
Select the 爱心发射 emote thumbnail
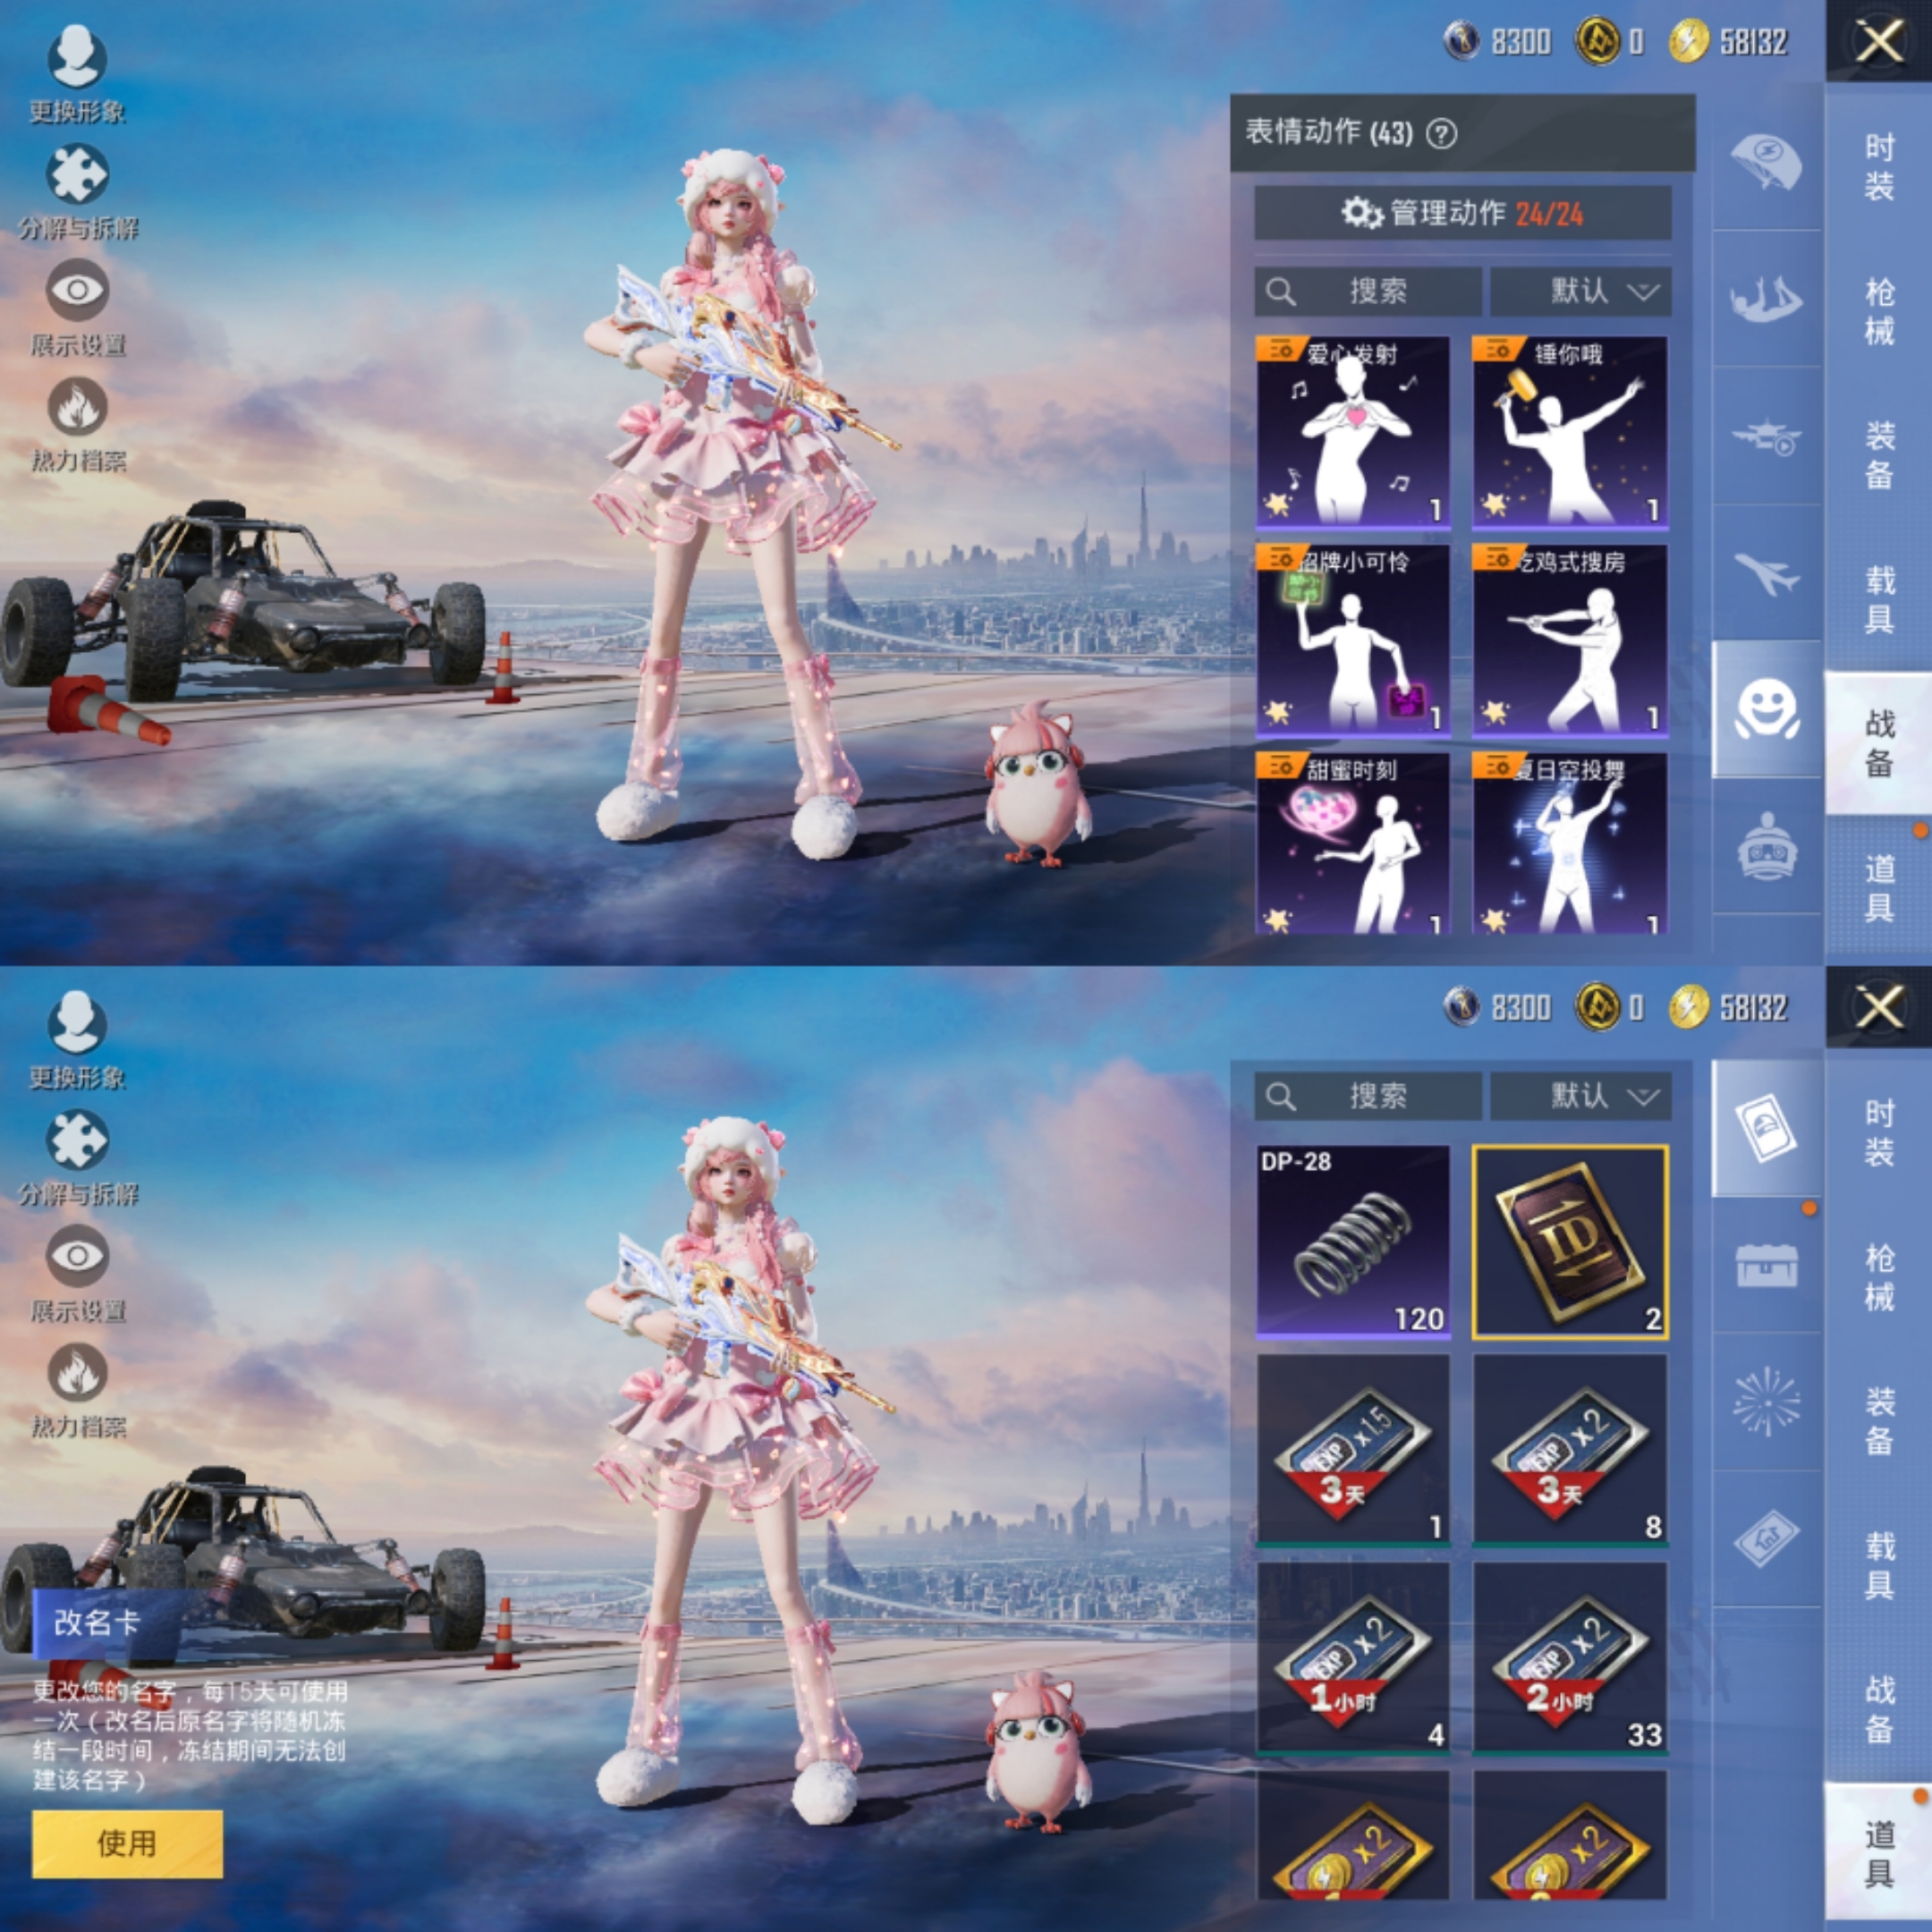[1352, 431]
